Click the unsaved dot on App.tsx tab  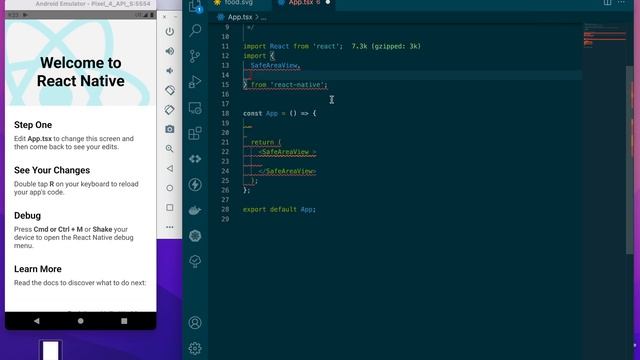coord(328,2)
